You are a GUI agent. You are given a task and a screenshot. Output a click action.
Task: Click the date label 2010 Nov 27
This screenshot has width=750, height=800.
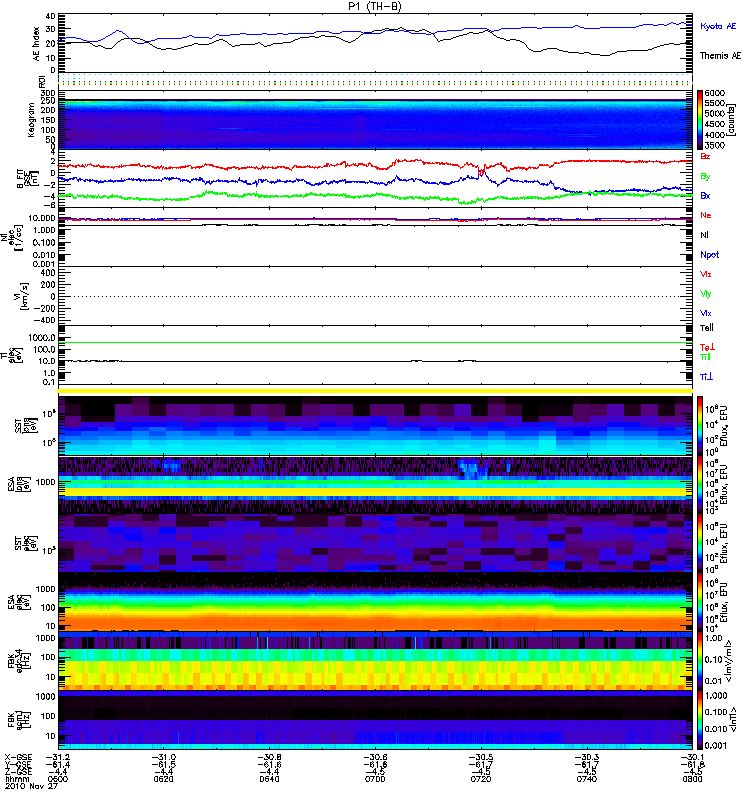point(31,786)
